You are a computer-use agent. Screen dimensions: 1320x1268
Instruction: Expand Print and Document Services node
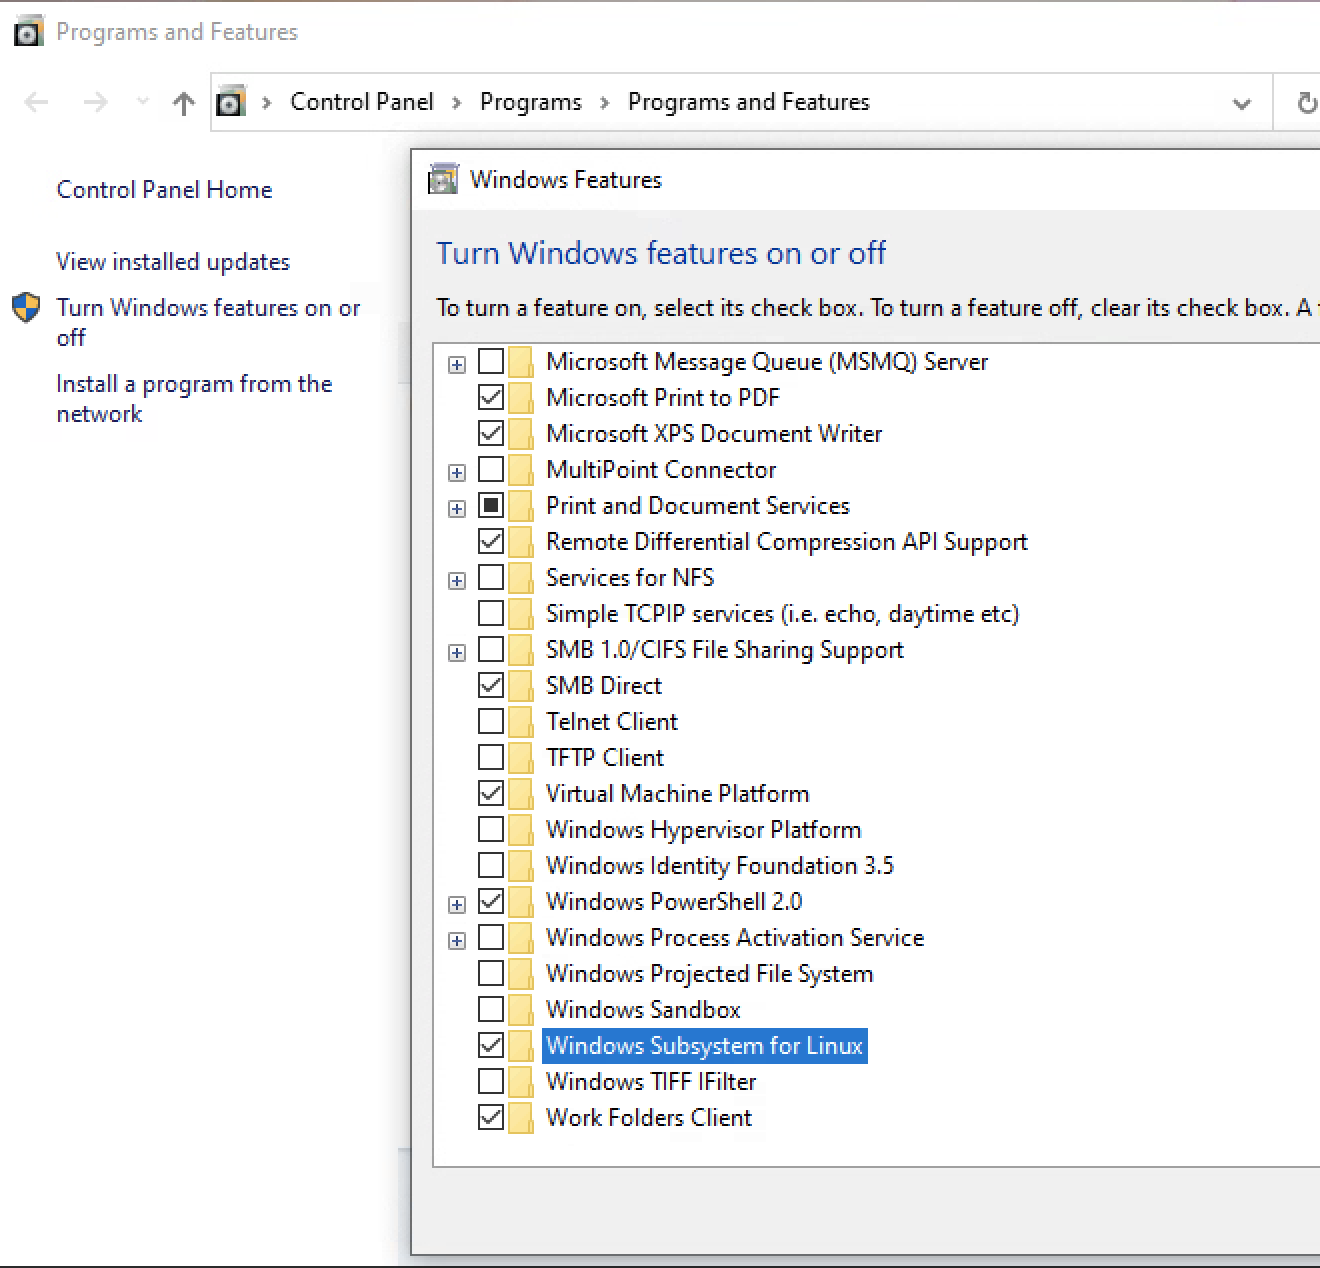[x=457, y=509]
